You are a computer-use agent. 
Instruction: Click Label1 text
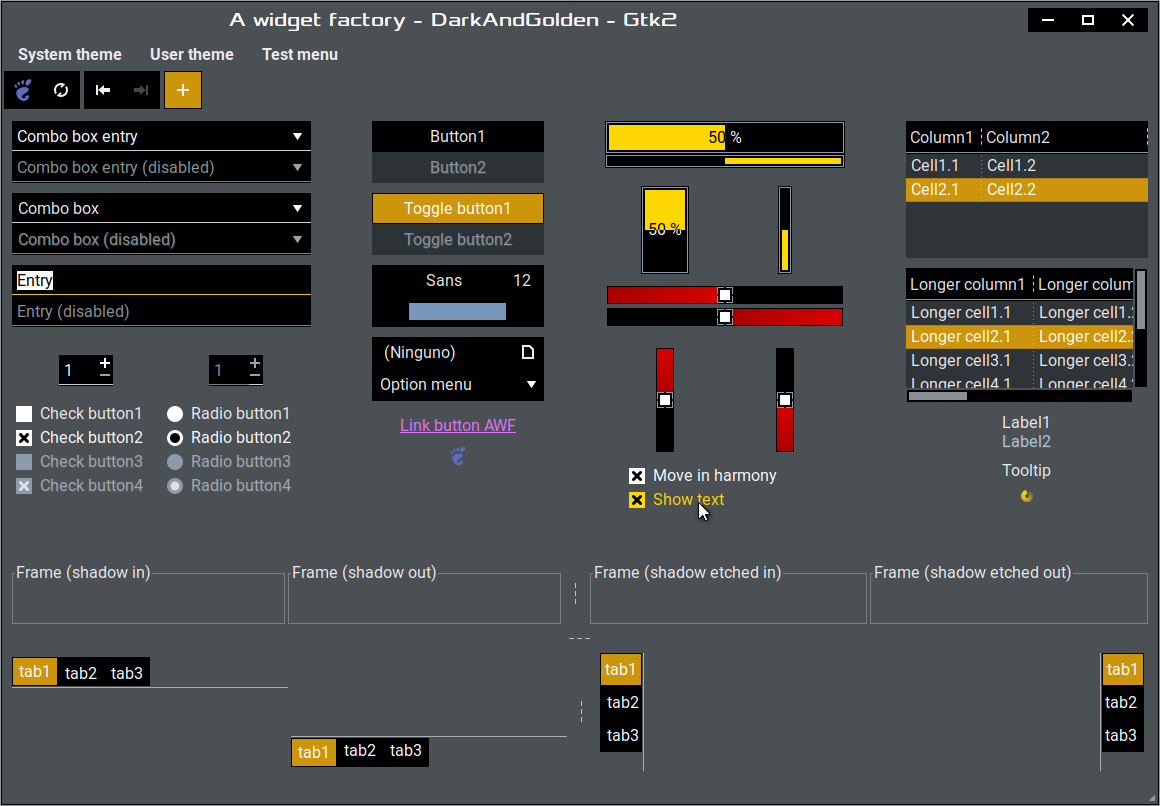pos(1026,423)
